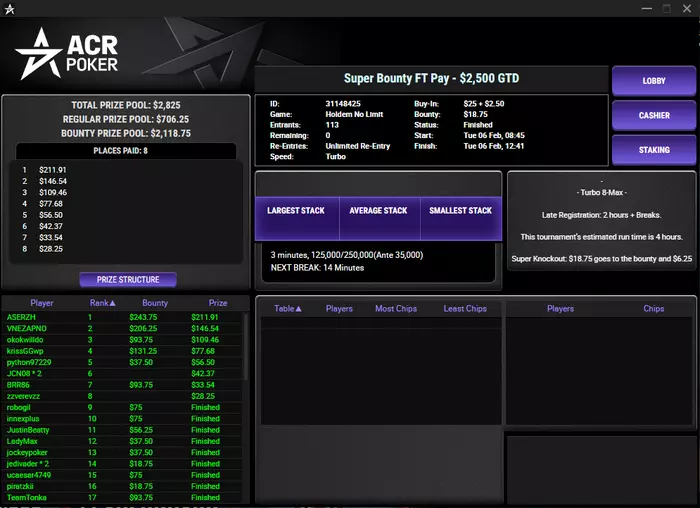Sort players list by Player column
This screenshot has height=508, width=700.
coord(42,303)
